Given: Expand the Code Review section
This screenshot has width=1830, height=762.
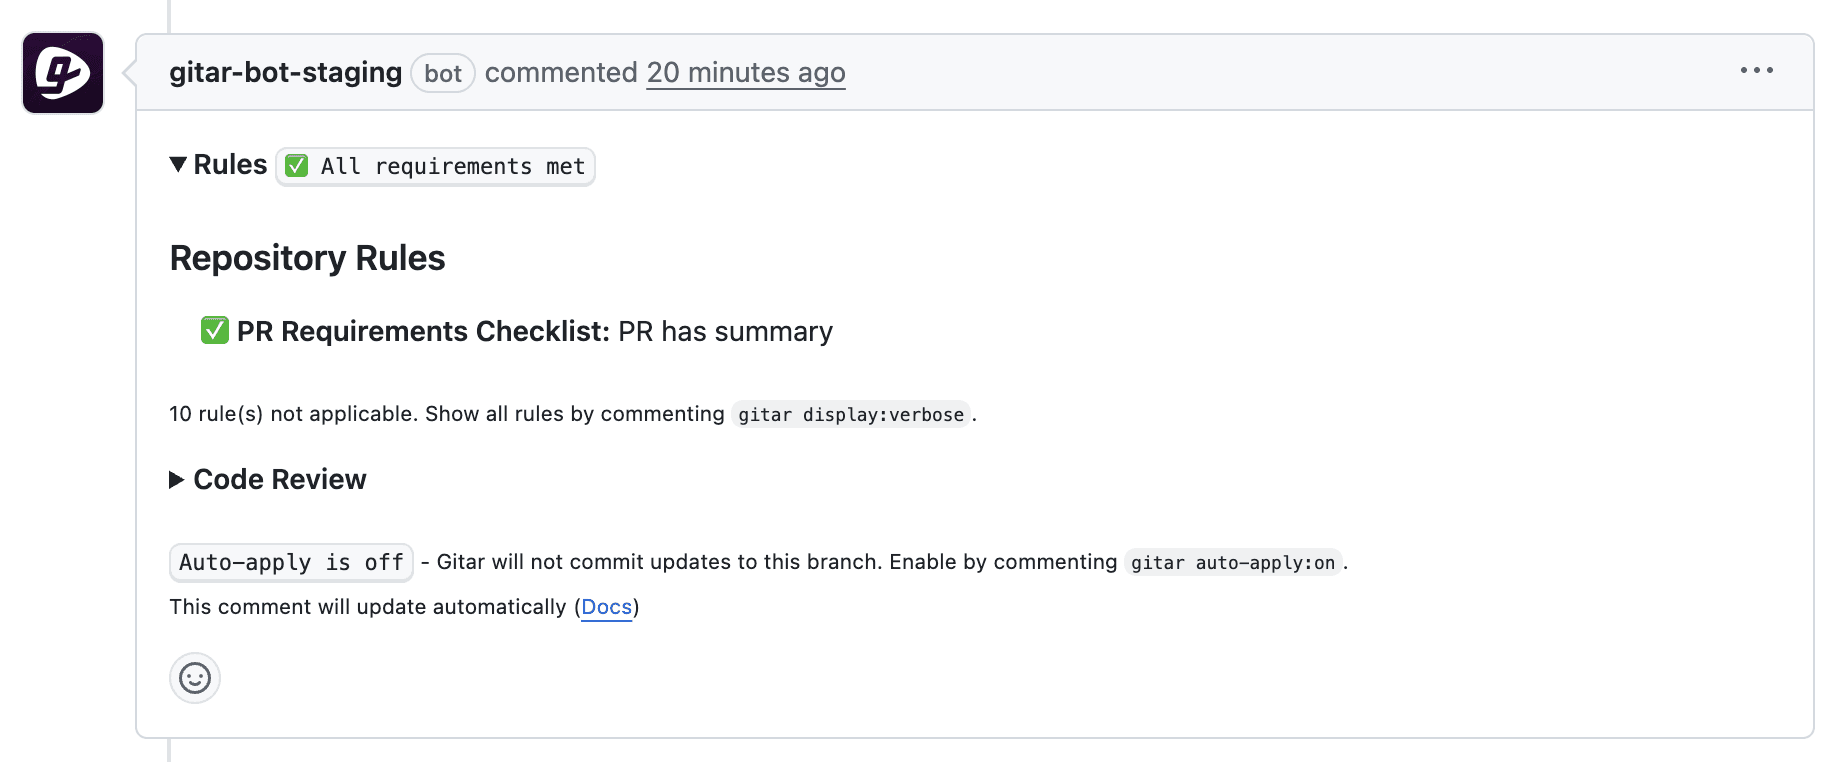Looking at the screenshot, I should (177, 480).
